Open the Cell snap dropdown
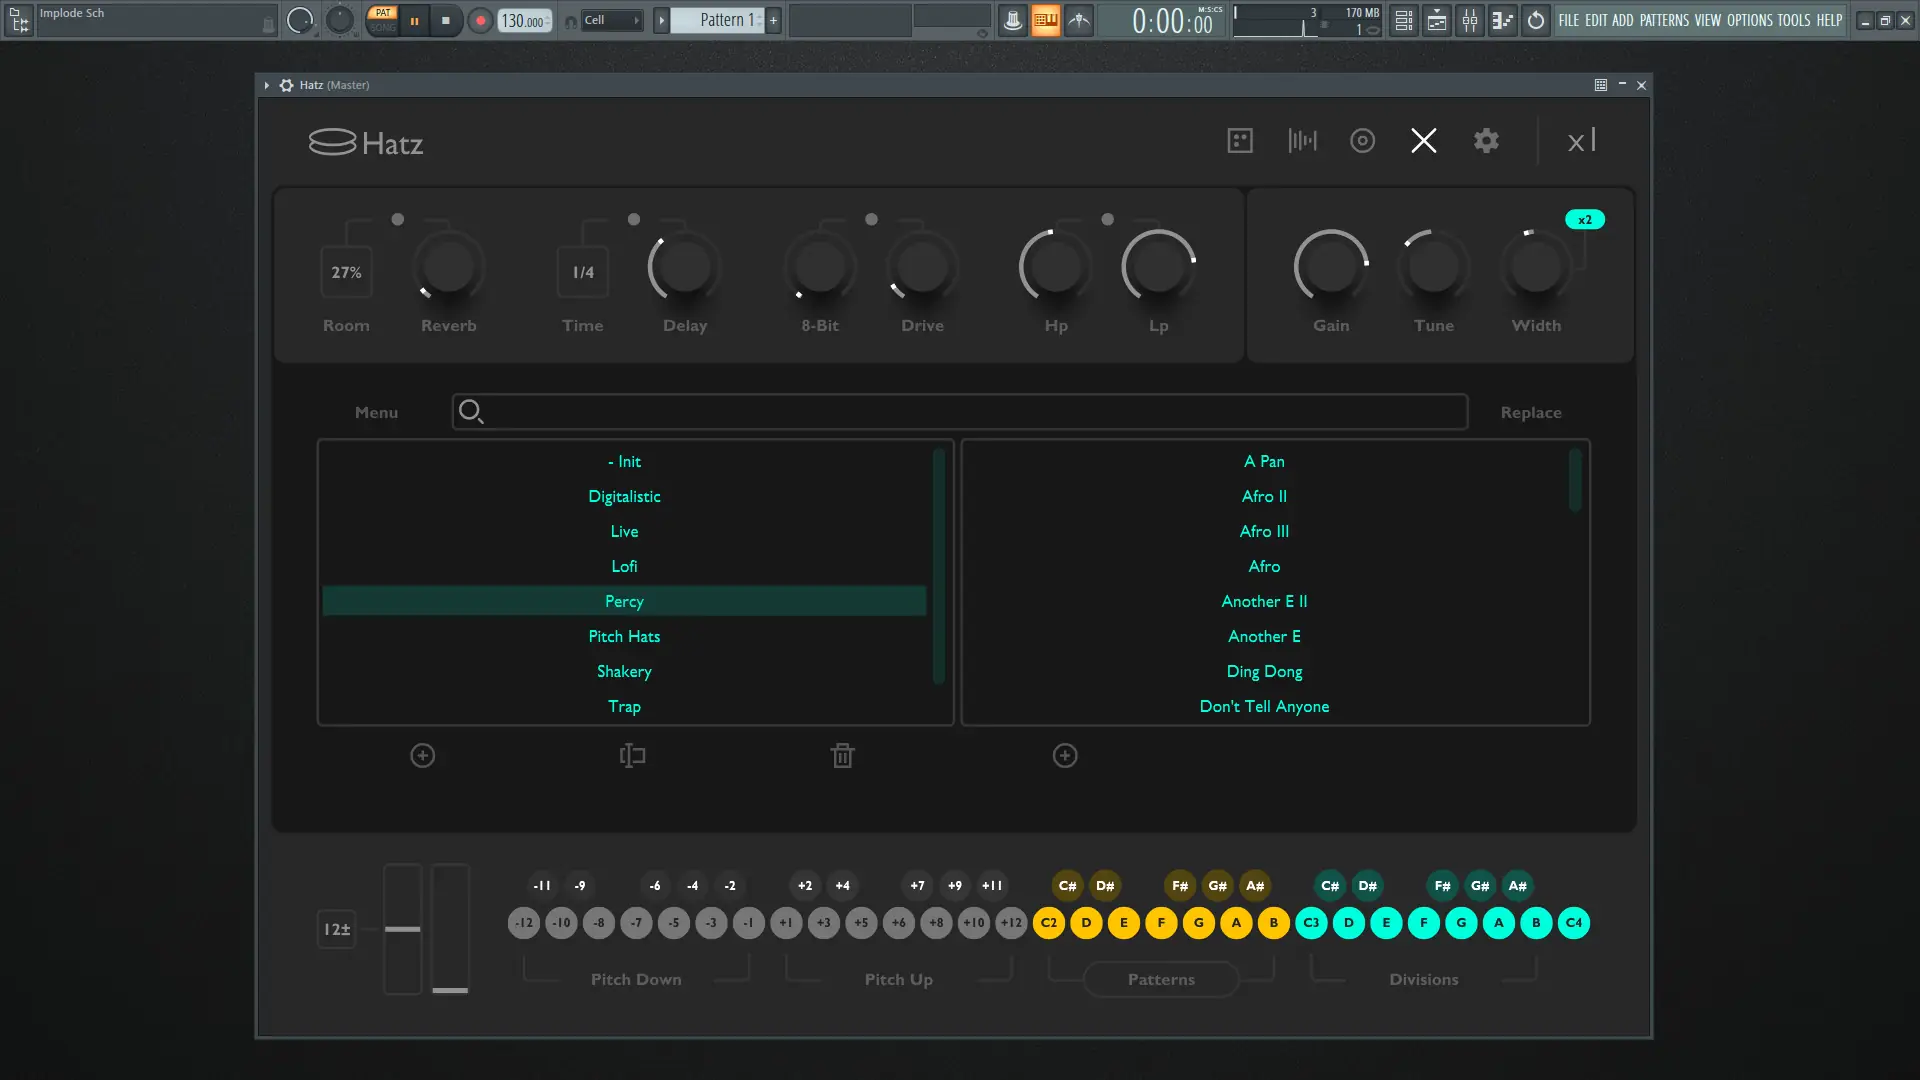This screenshot has height=1080, width=1920. coord(612,20)
